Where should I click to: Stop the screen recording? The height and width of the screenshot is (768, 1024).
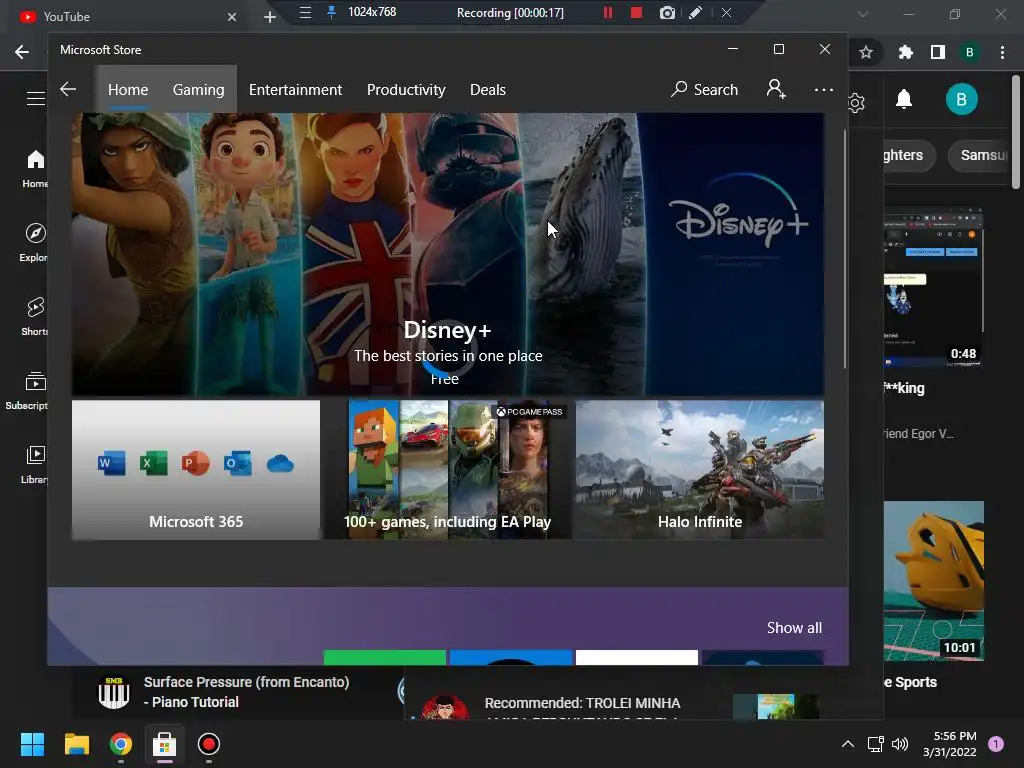636,12
